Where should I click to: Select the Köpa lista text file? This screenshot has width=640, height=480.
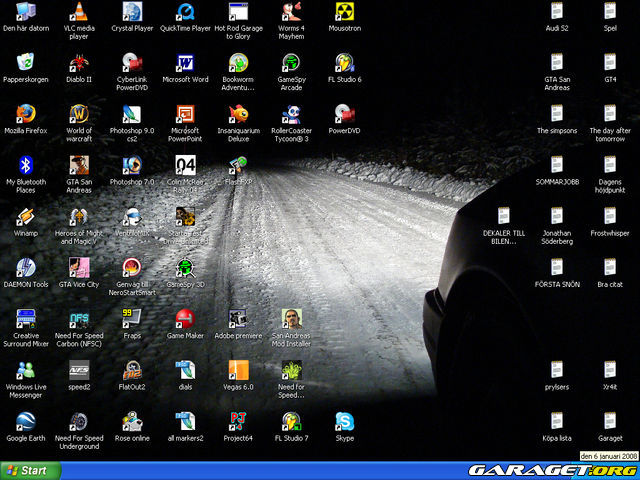(557, 422)
